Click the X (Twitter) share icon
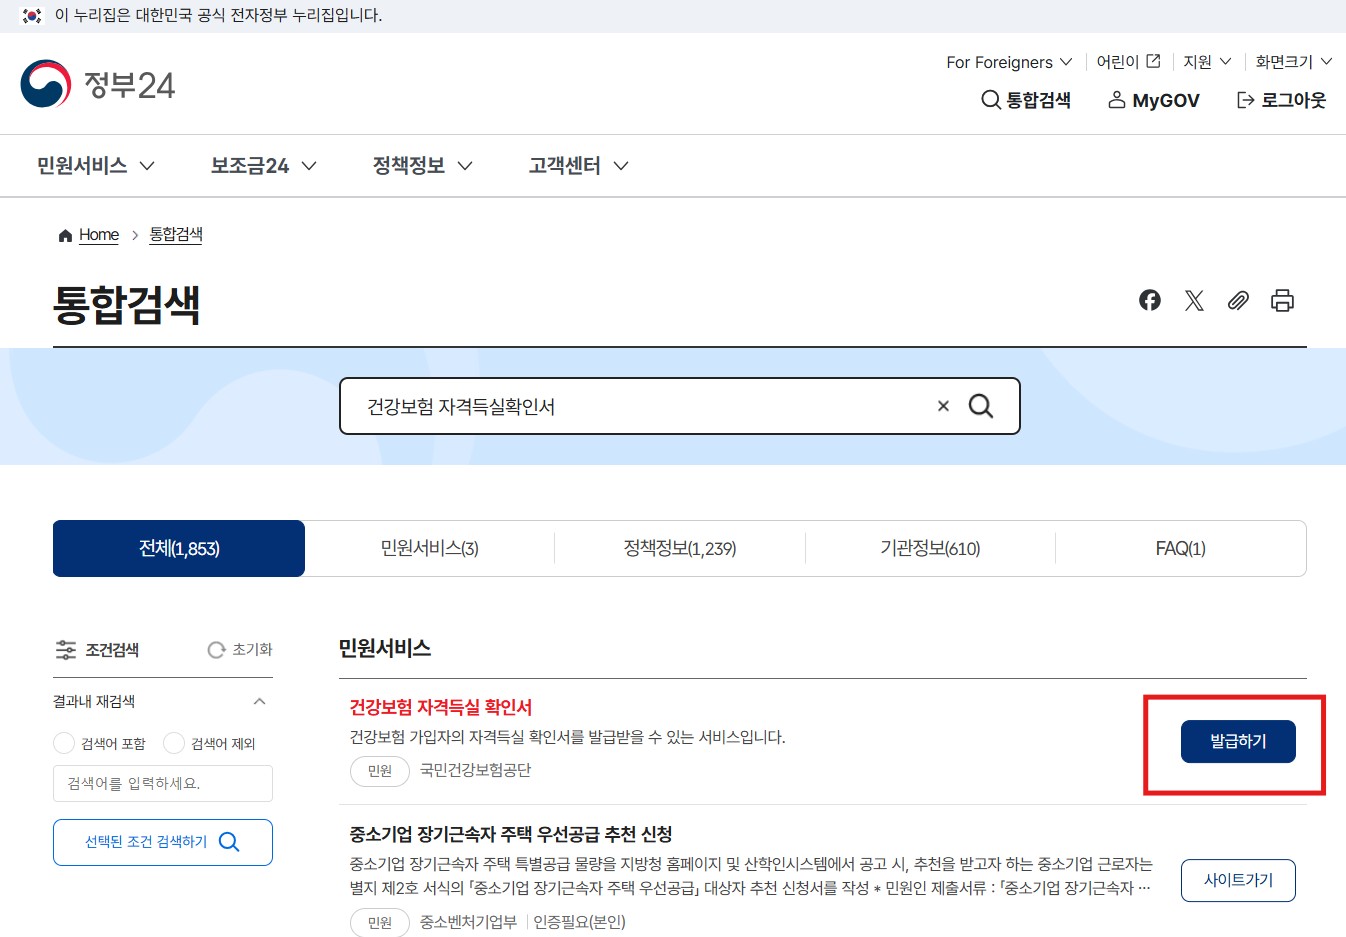 click(1194, 300)
